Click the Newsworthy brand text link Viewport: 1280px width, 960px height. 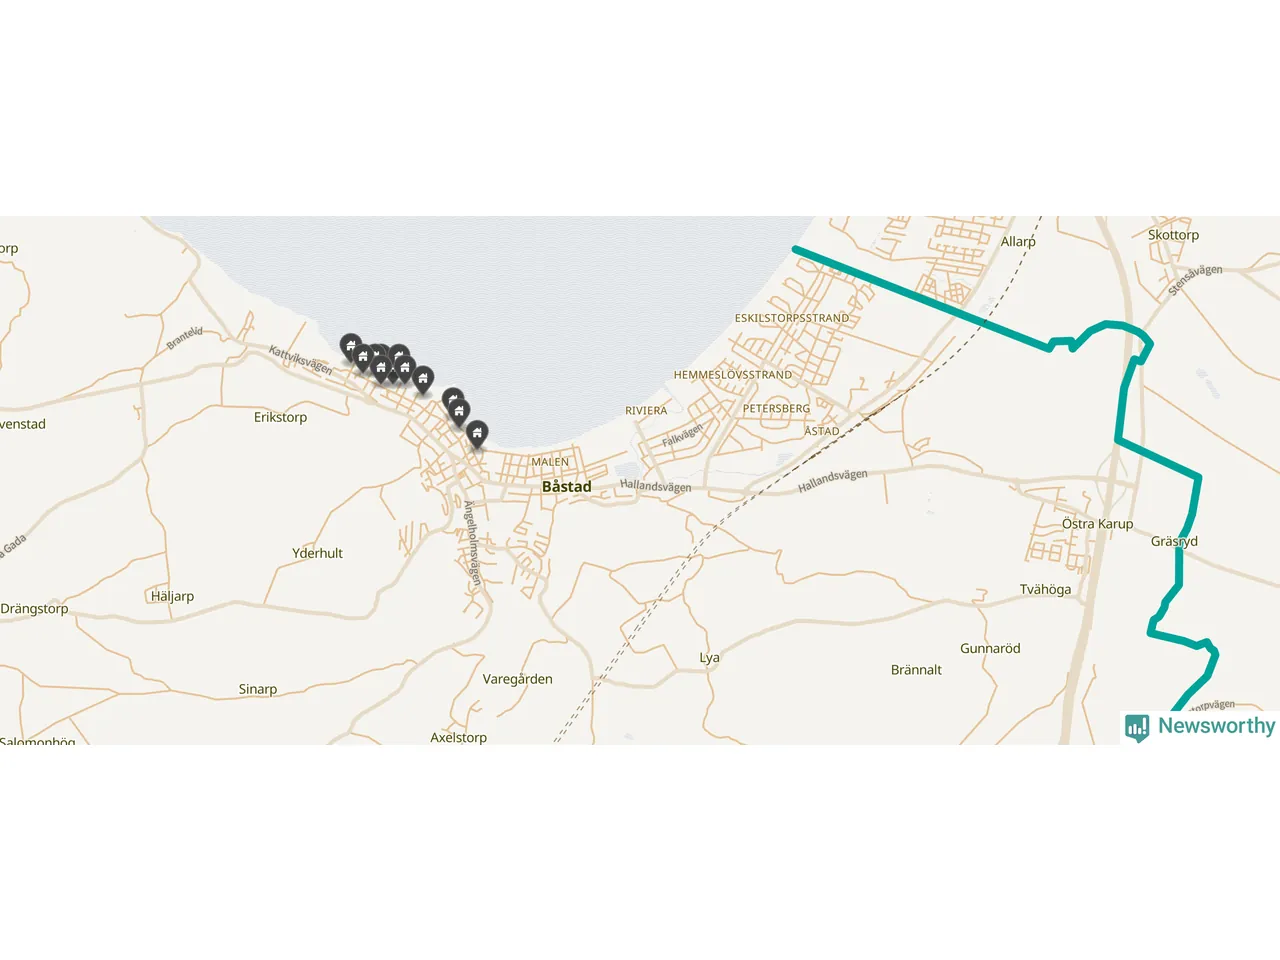[1216, 726]
